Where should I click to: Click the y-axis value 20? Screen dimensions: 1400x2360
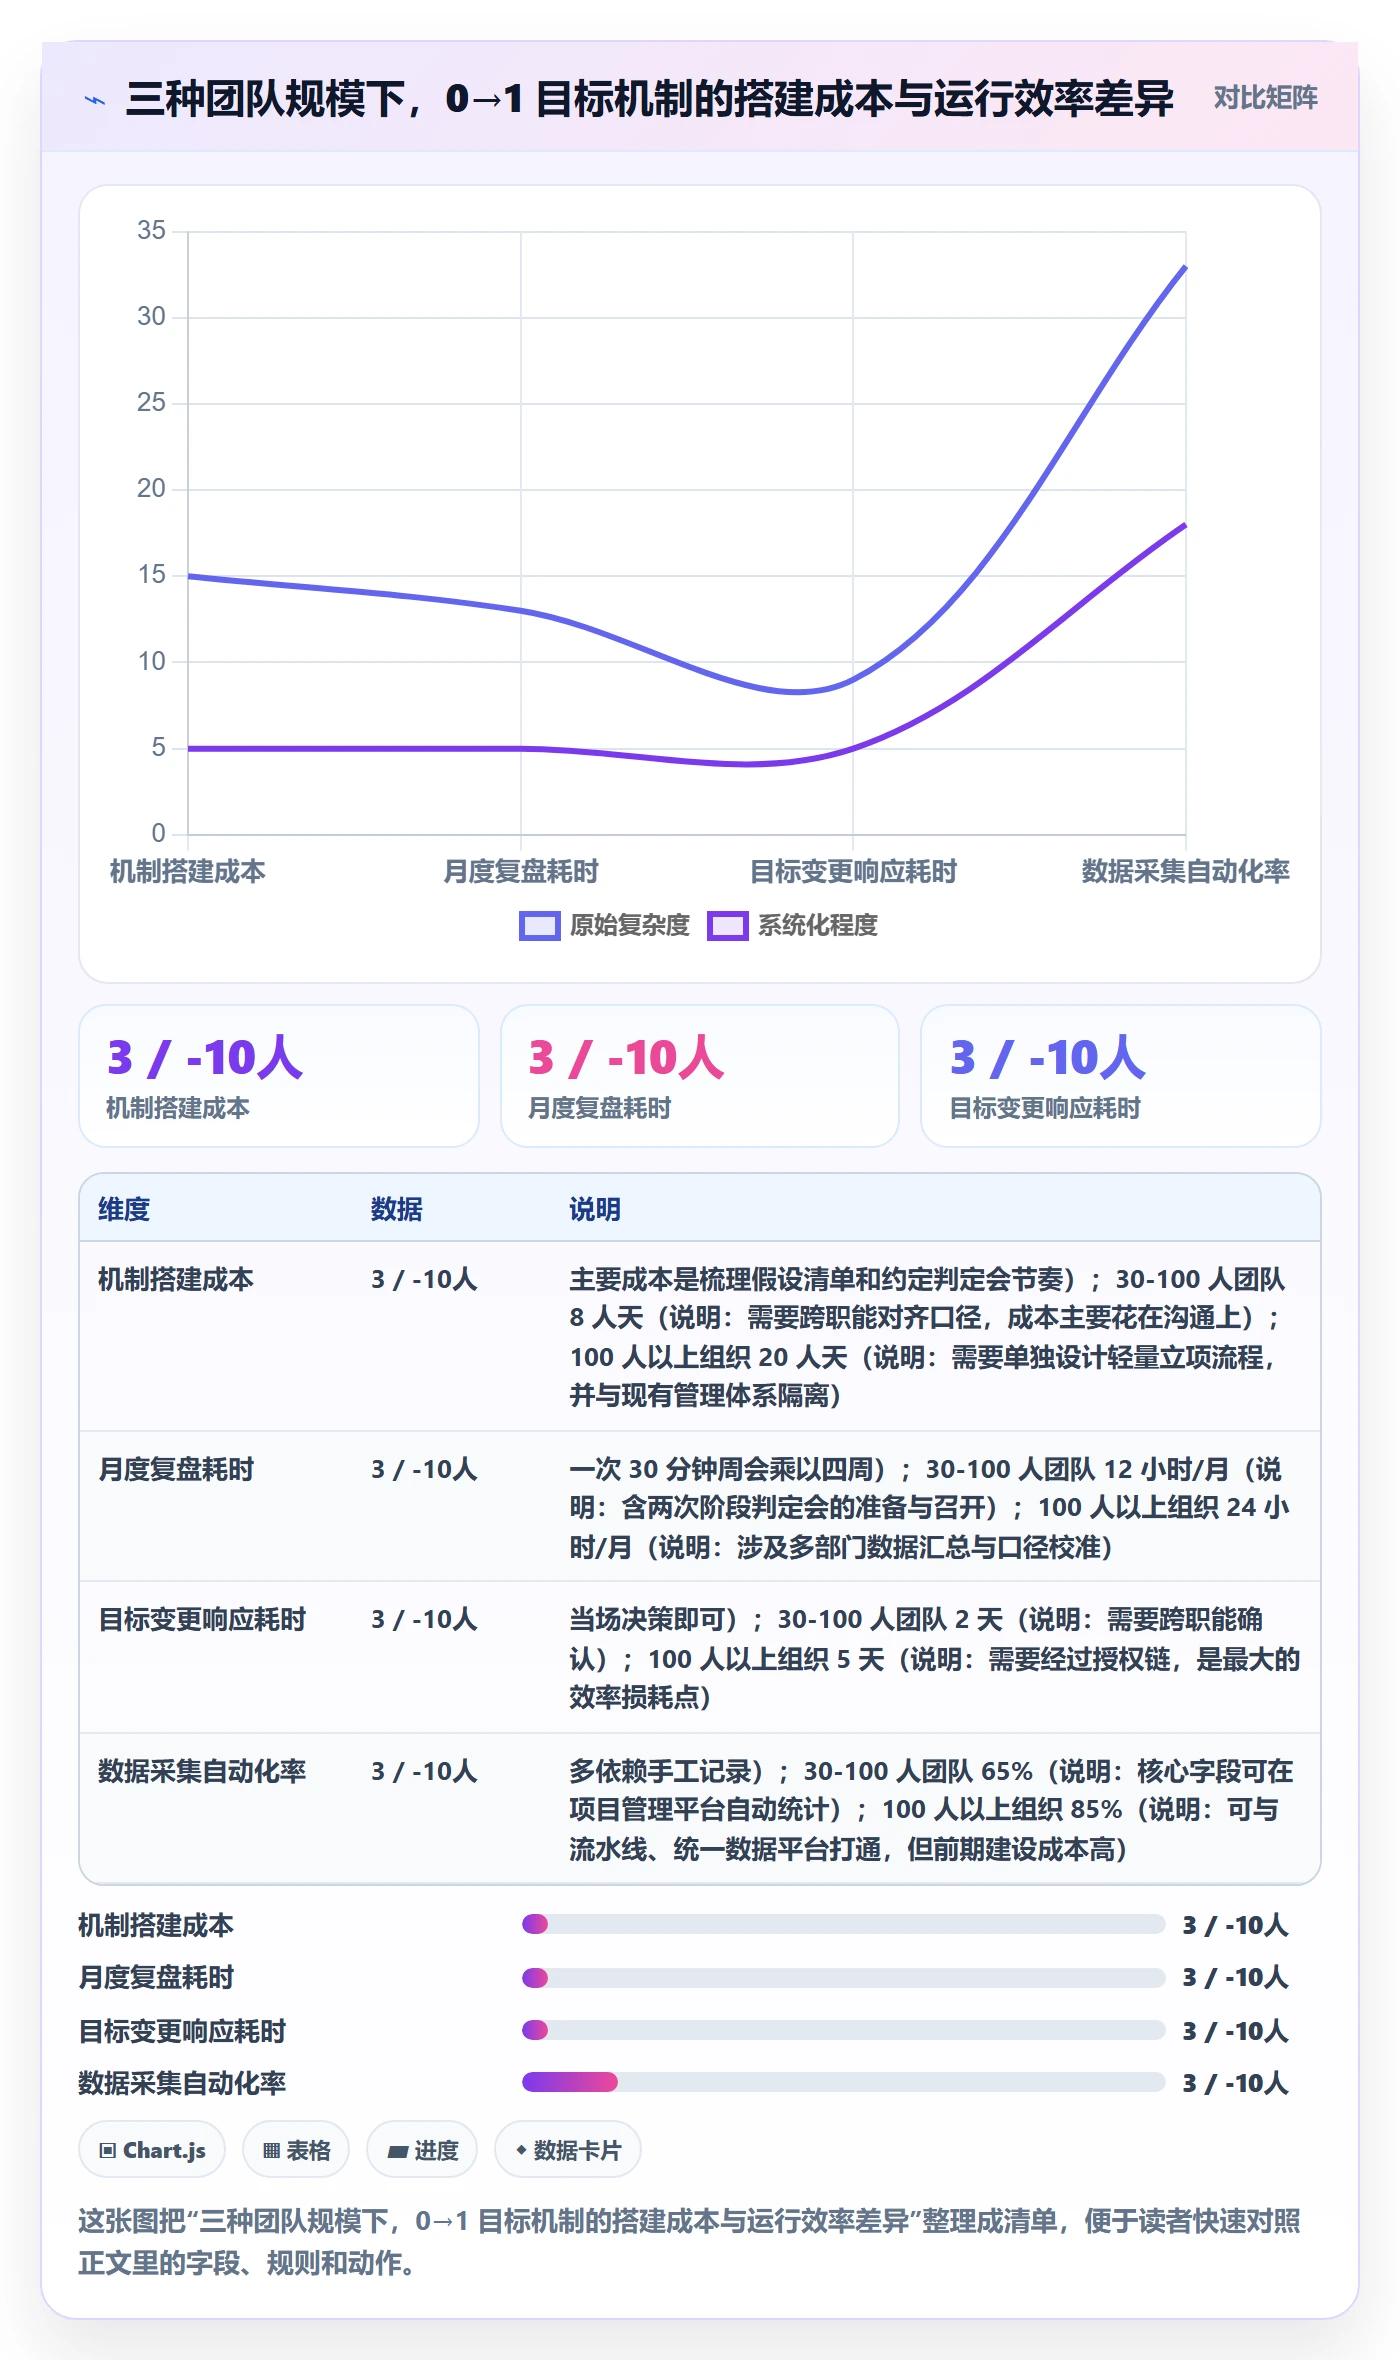151,489
